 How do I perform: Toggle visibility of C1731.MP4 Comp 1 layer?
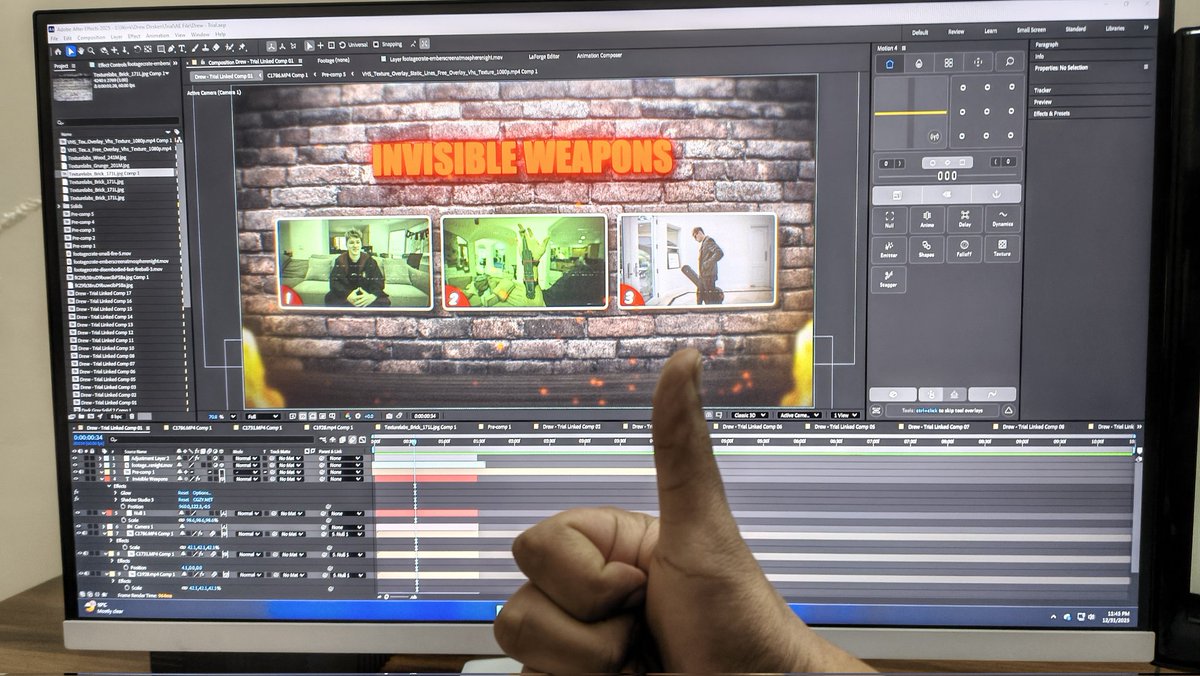[x=80, y=554]
